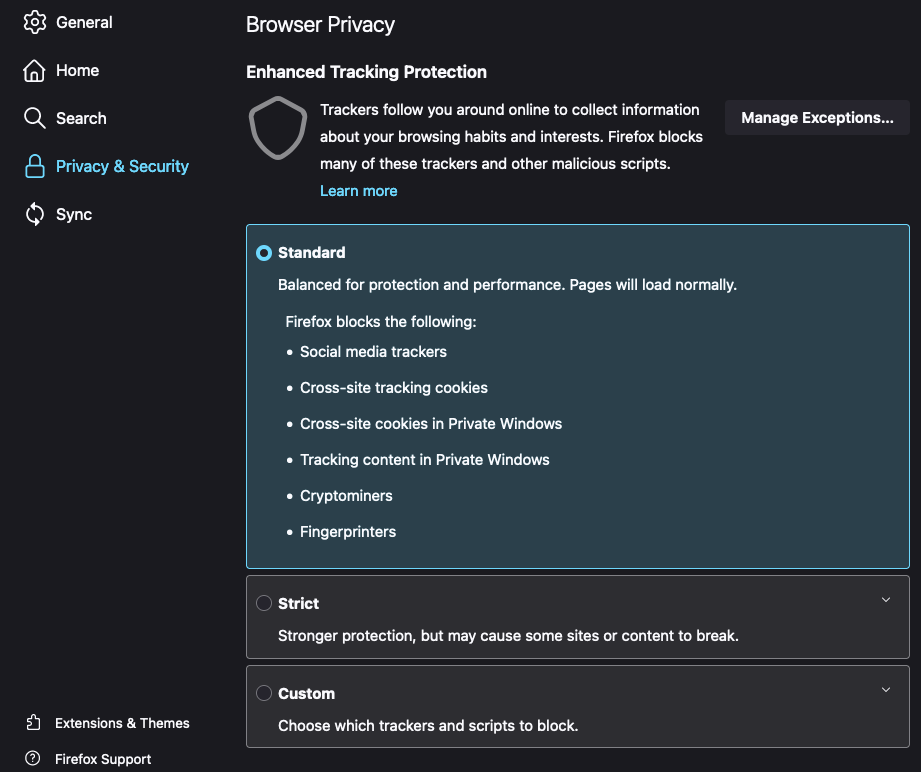The image size is (921, 772).
Task: Click the General gear icon
Action: click(x=35, y=22)
